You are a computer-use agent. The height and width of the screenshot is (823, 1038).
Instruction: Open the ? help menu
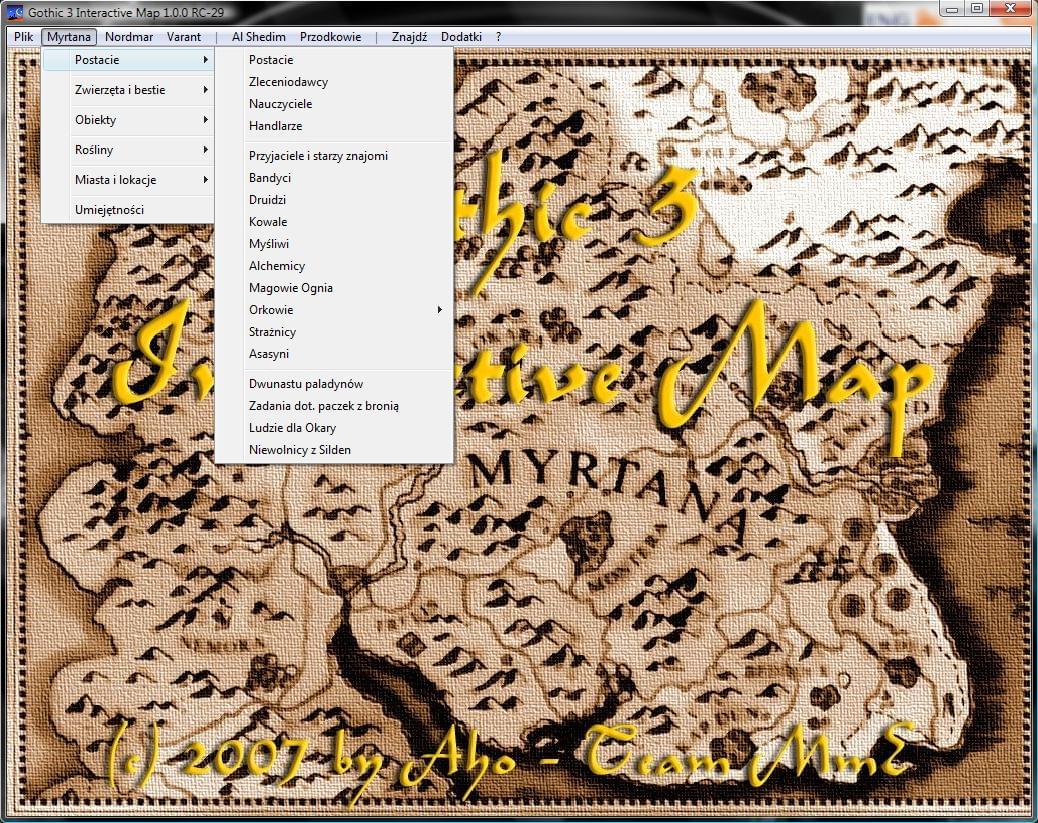click(498, 37)
